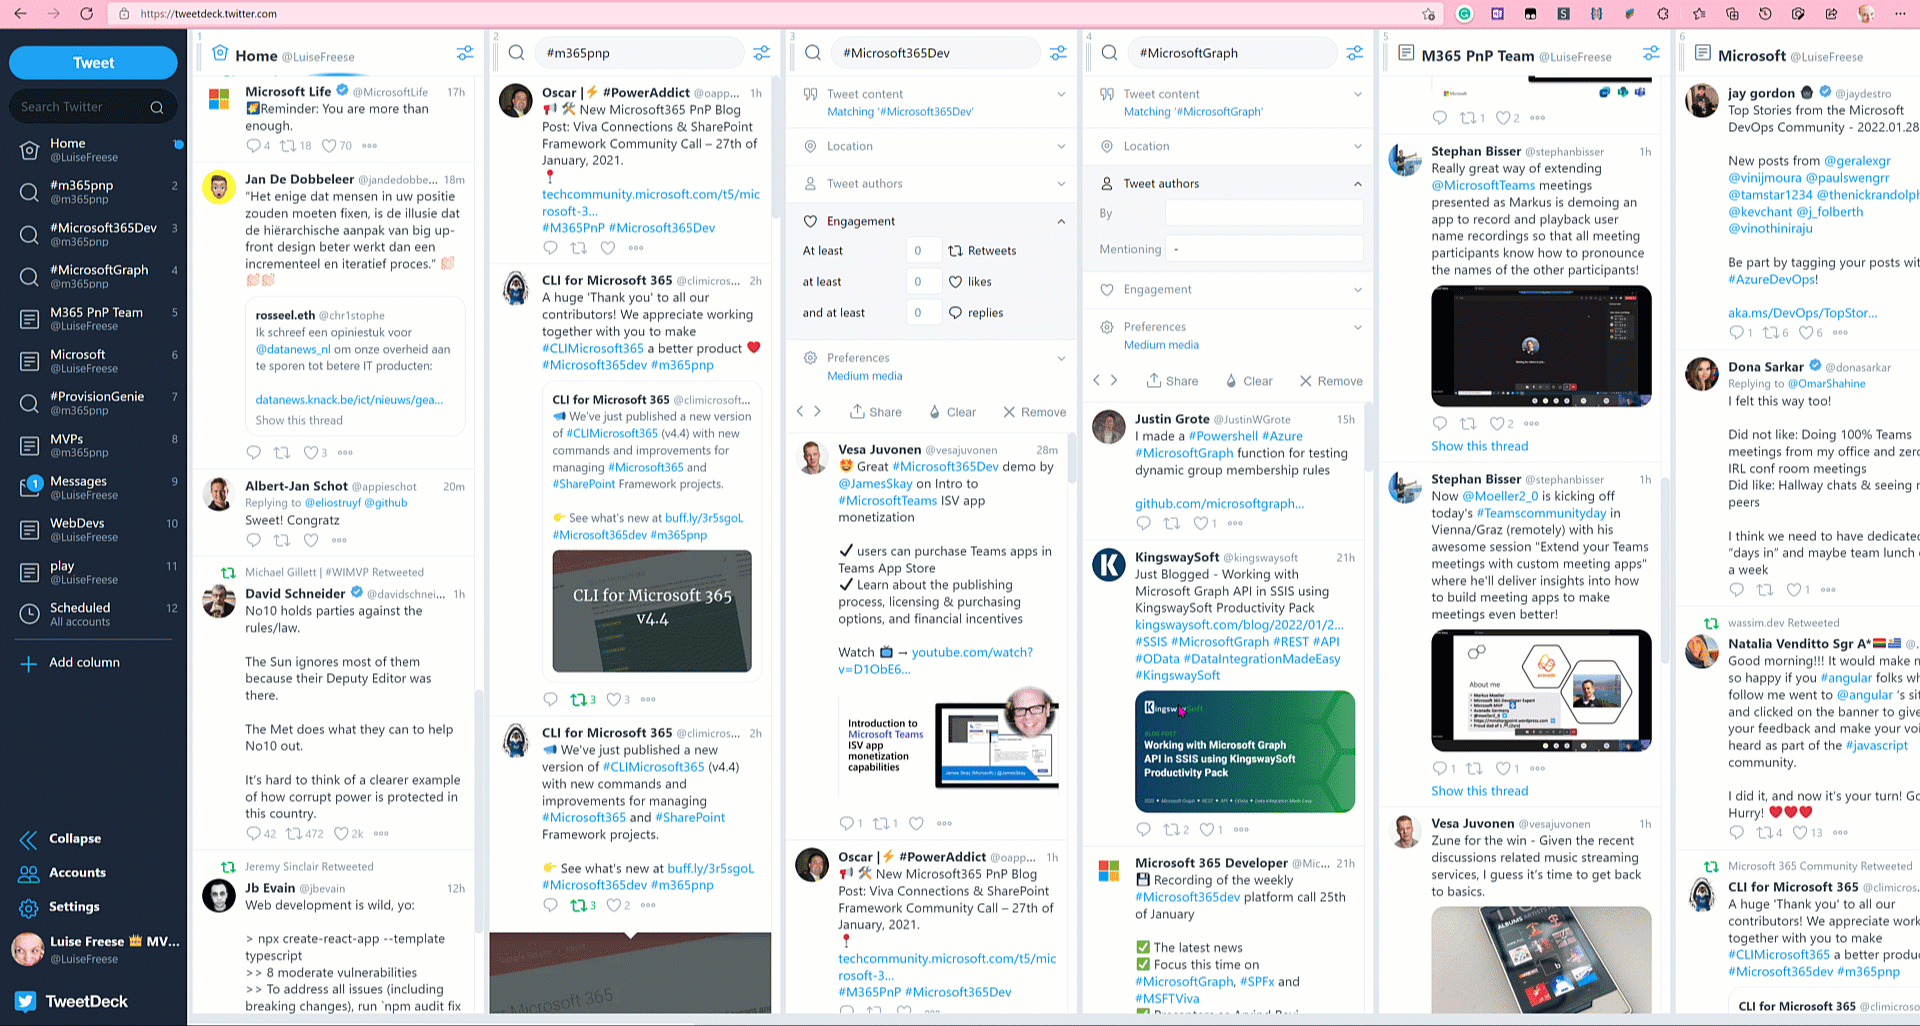Screen dimensions: 1920x1026
Task: Open techcommunity.microsoft.com link in Oscar's tweet
Action: tap(651, 203)
